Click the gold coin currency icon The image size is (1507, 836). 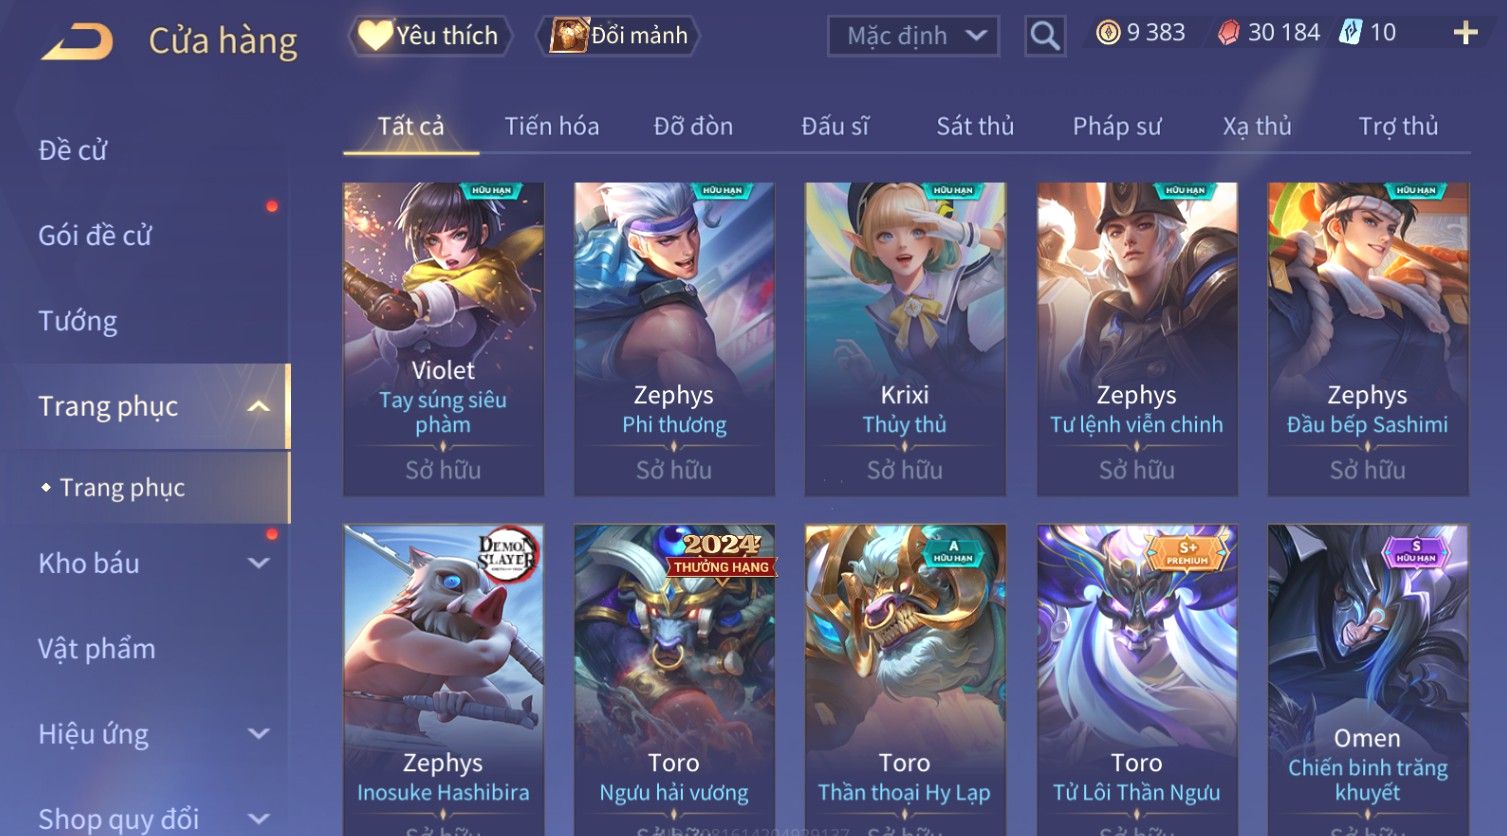[1107, 33]
